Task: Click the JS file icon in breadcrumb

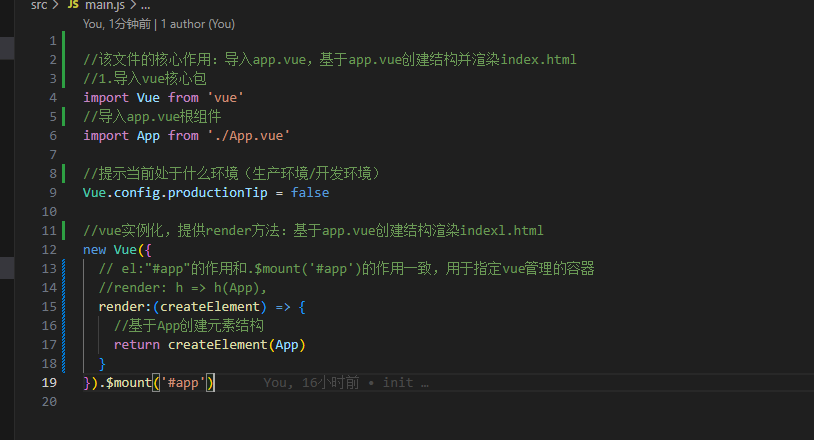Action: click(73, 5)
